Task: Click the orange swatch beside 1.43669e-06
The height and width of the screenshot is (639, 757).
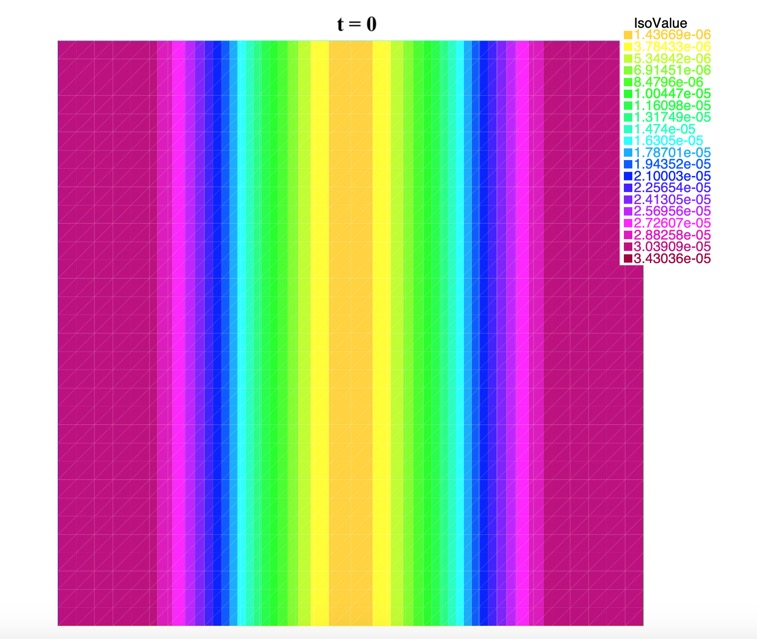Action: point(628,35)
